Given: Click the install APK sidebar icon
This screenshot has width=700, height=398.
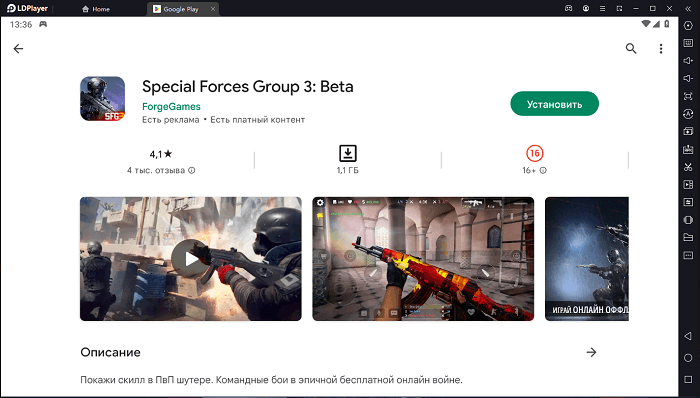Looking at the screenshot, I should 688,149.
